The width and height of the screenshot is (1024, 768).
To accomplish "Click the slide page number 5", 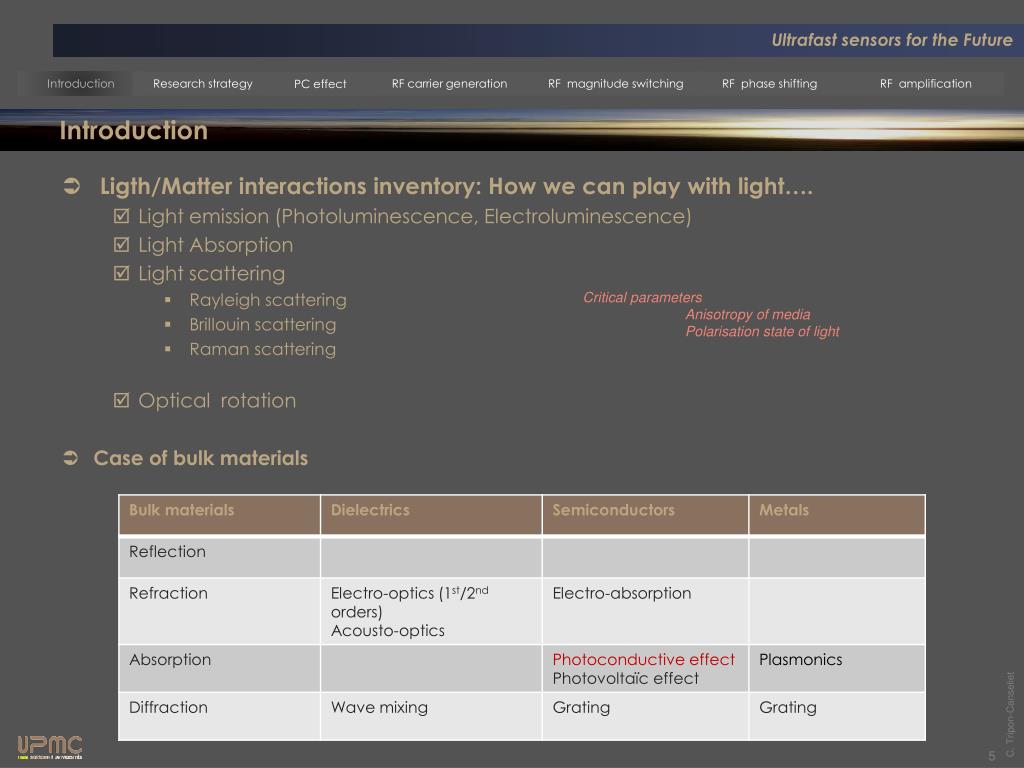I will (x=991, y=755).
